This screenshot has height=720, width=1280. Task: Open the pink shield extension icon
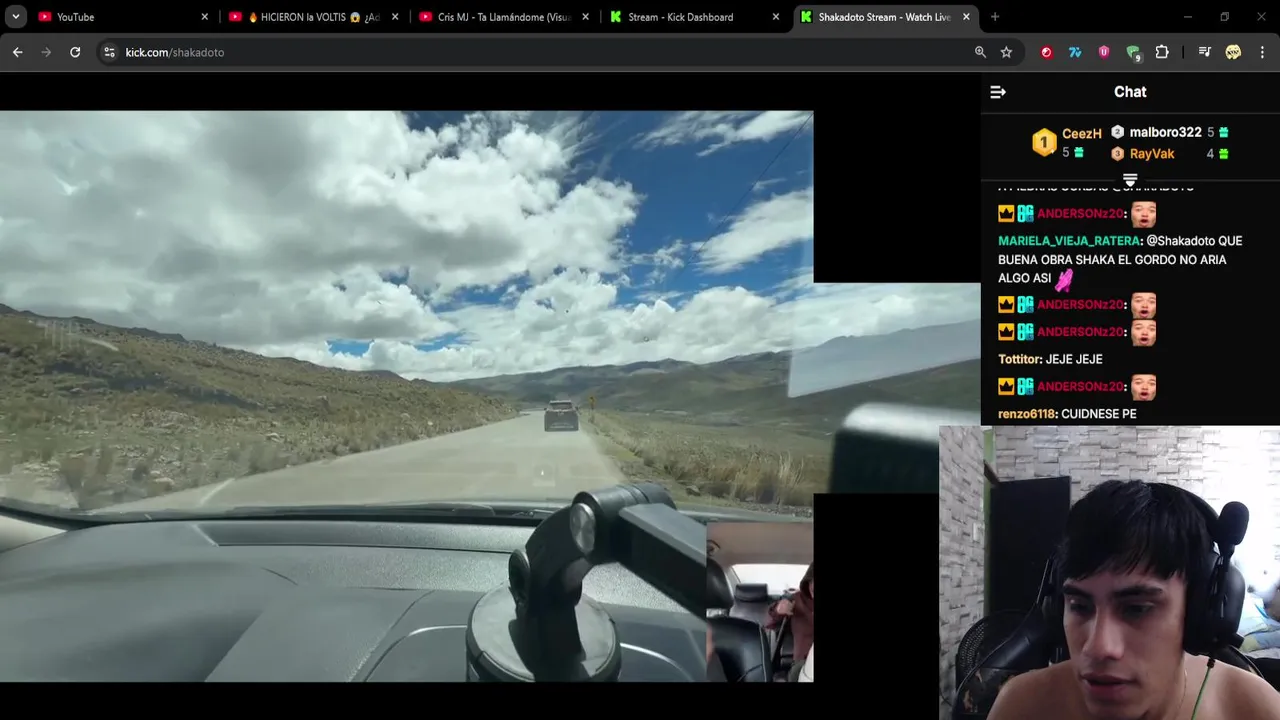click(1104, 52)
